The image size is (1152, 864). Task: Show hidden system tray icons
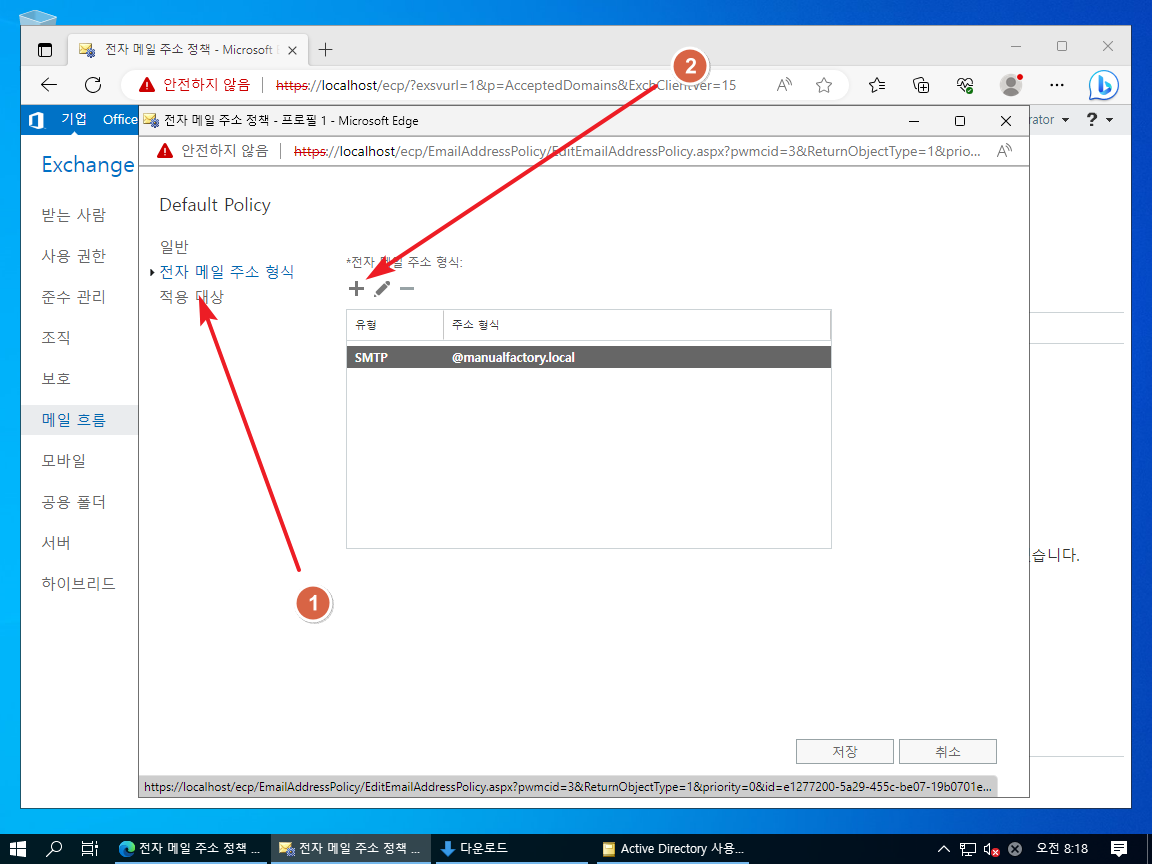[x=944, y=849]
